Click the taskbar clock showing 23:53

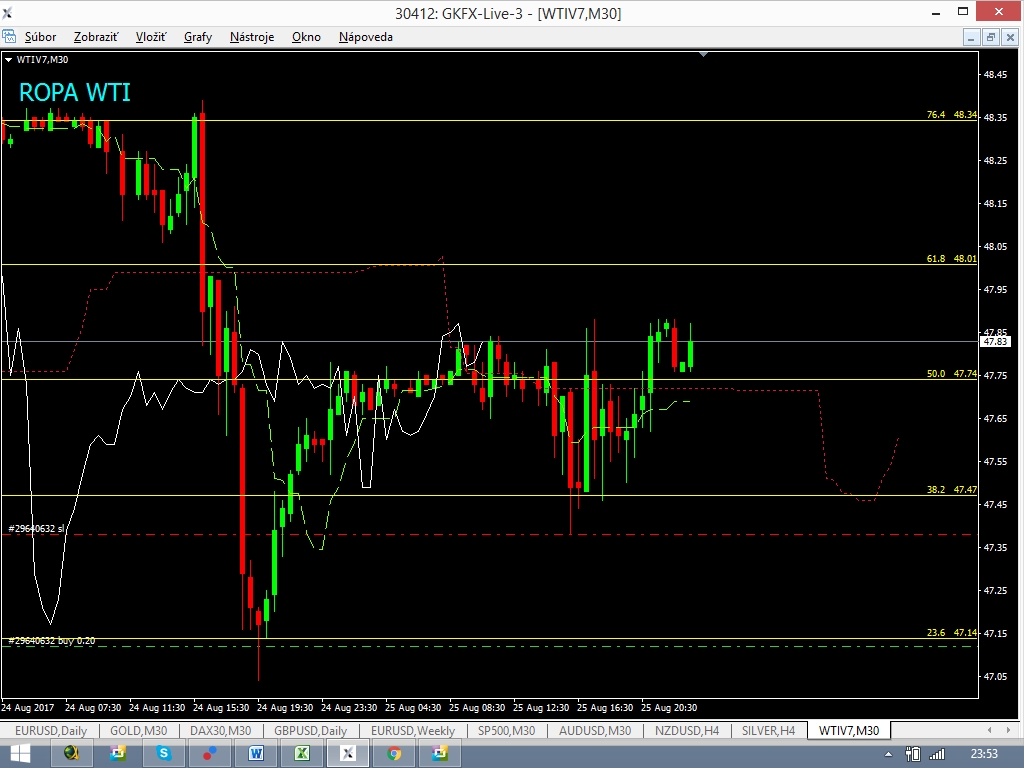(x=985, y=753)
